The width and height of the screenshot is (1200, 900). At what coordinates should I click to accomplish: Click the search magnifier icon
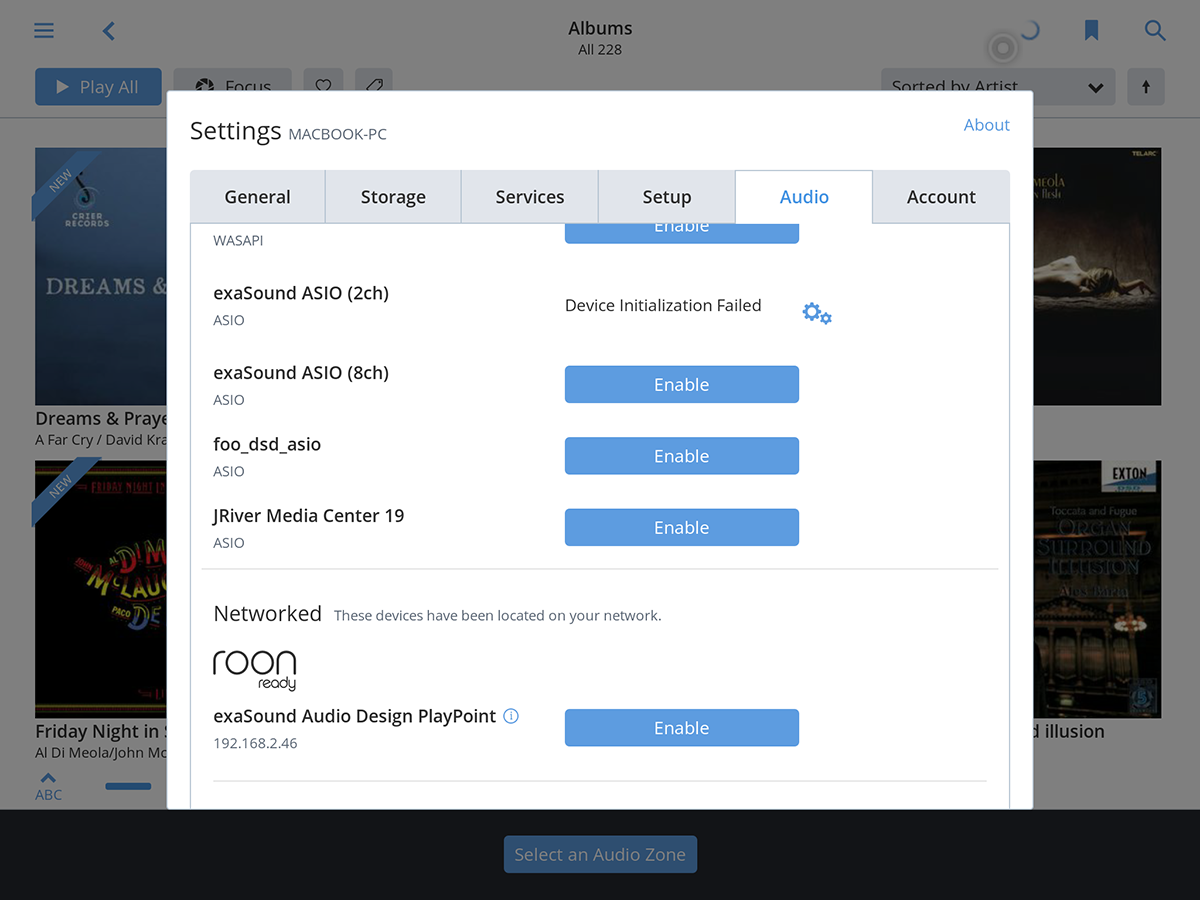pos(1155,31)
